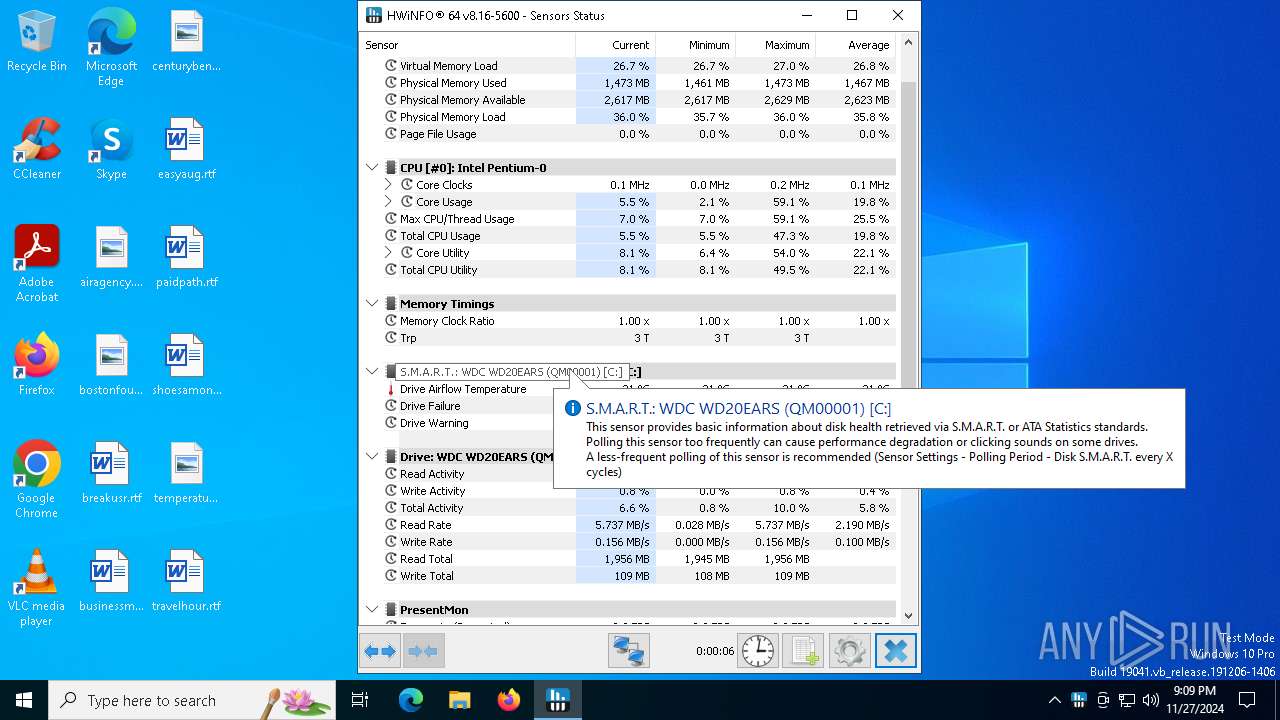1280x720 pixels.
Task: Show hidden icons in system tray
Action: coord(1054,700)
